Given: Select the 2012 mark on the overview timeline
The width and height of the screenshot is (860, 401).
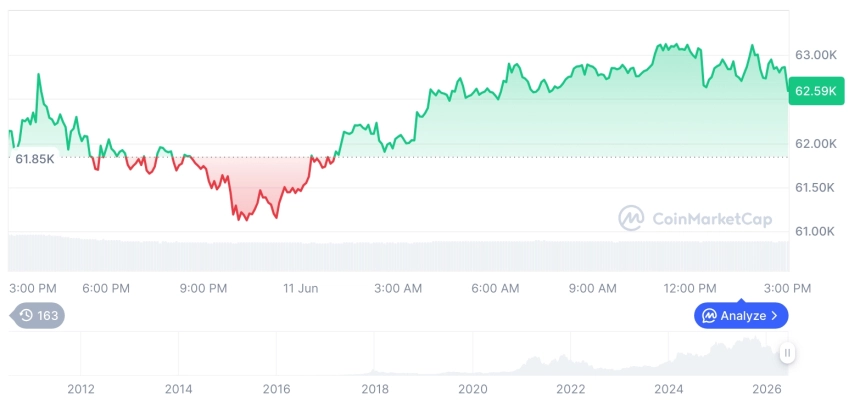Looking at the screenshot, I should point(81,389).
